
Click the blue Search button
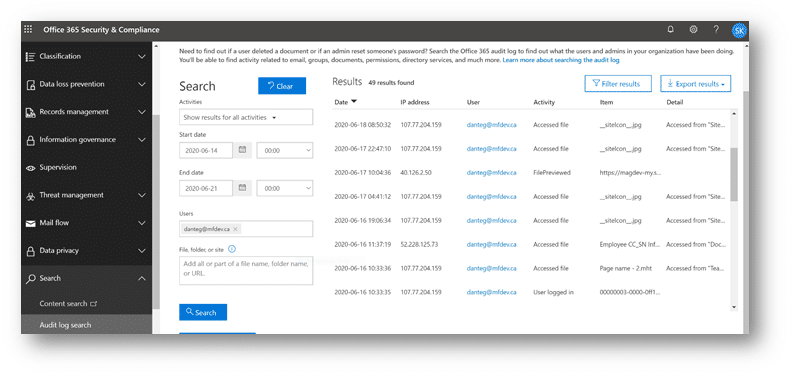pyautogui.click(x=203, y=312)
